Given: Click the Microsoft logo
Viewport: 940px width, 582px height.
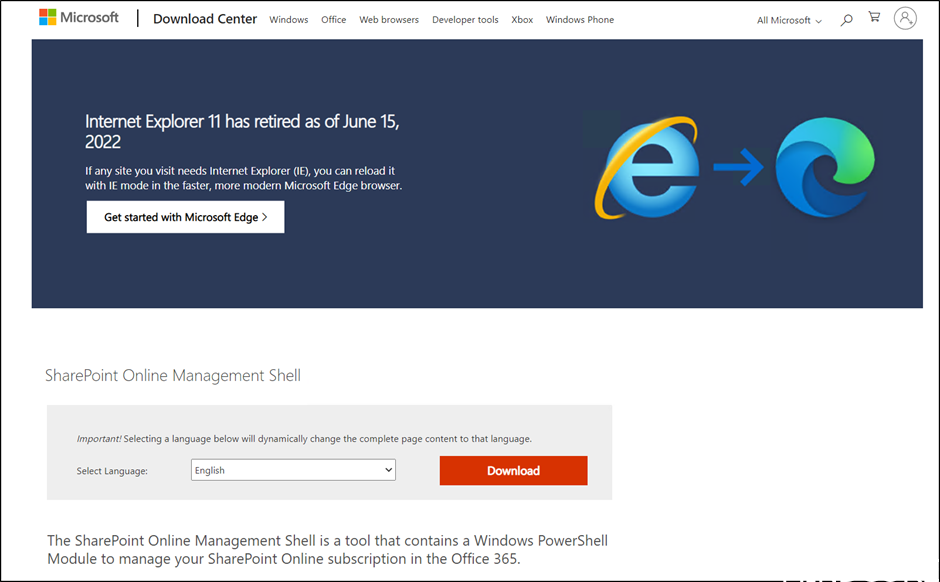Looking at the screenshot, I should click(x=79, y=17).
